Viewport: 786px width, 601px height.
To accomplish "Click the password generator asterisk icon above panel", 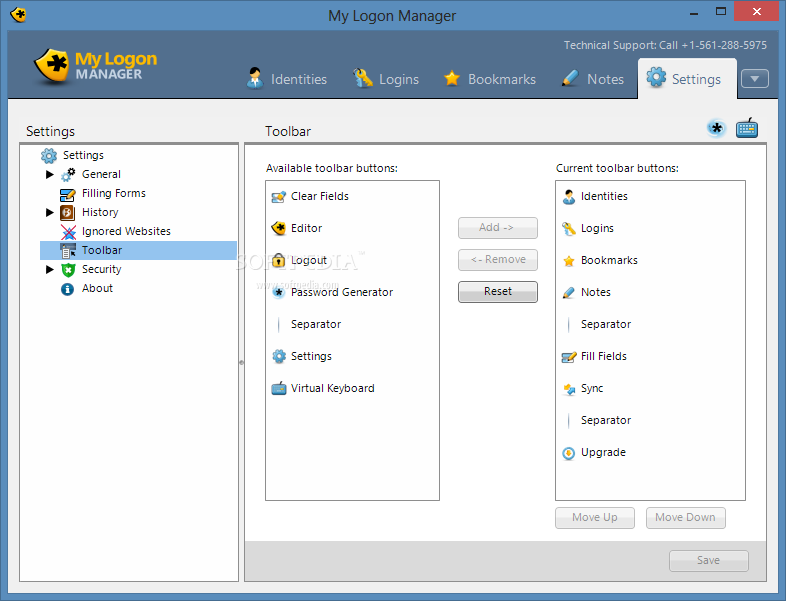I will [717, 128].
